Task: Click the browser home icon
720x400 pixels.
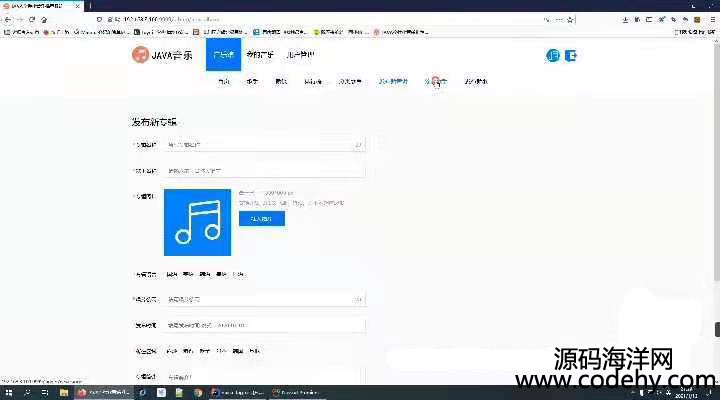Action: tap(44, 20)
